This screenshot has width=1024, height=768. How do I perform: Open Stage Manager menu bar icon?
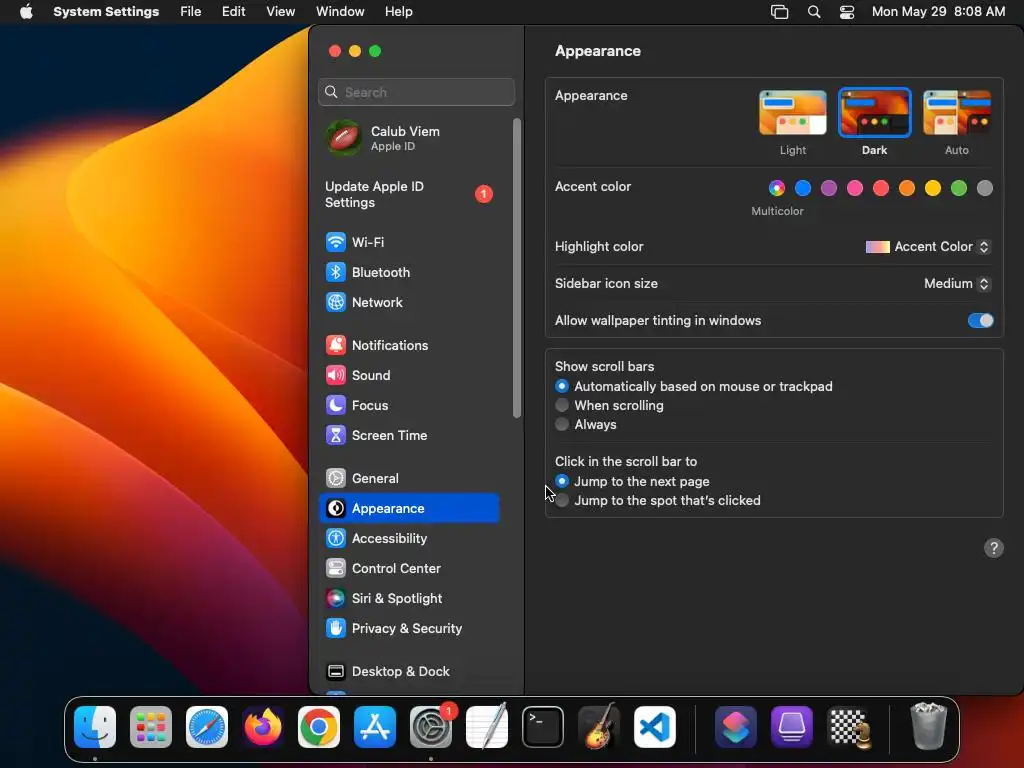pos(779,12)
